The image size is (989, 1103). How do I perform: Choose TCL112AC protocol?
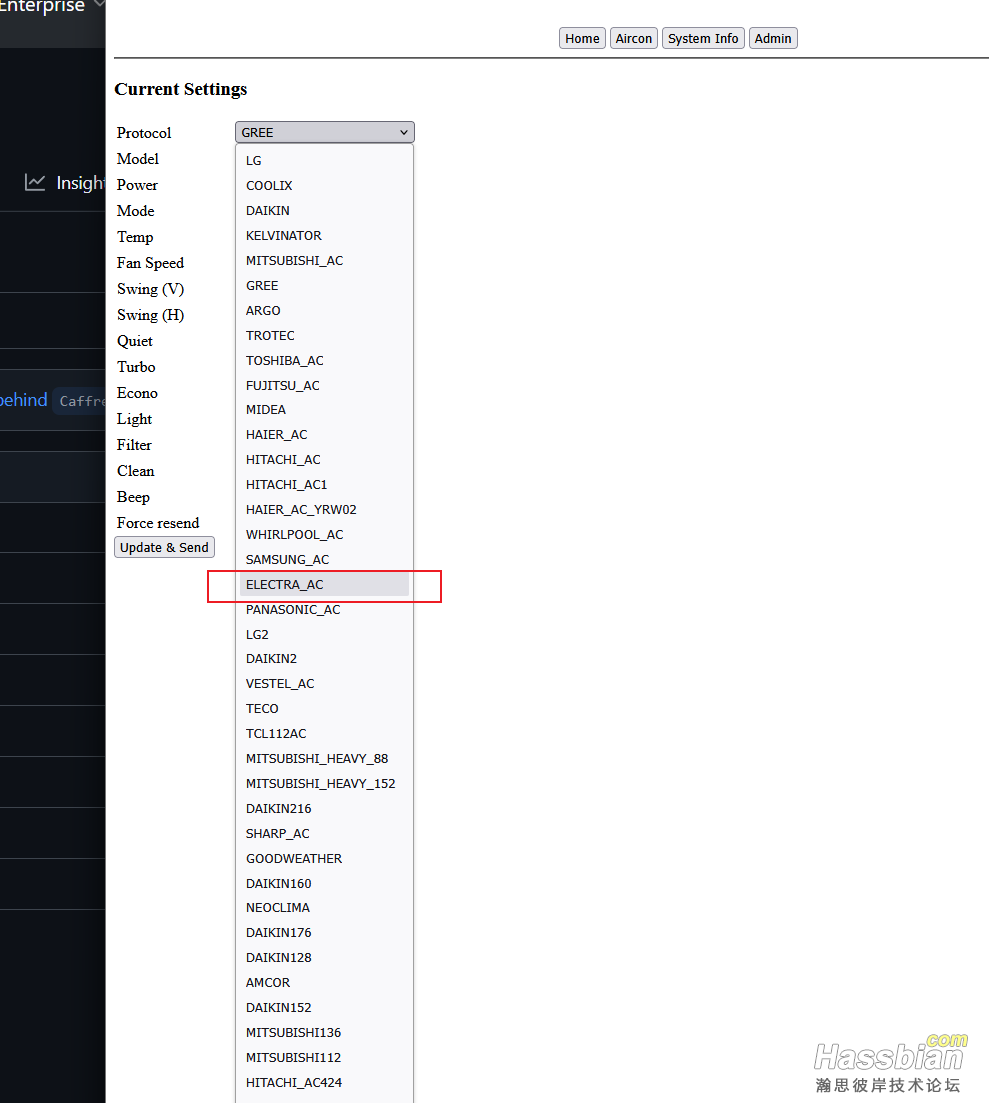pos(276,734)
